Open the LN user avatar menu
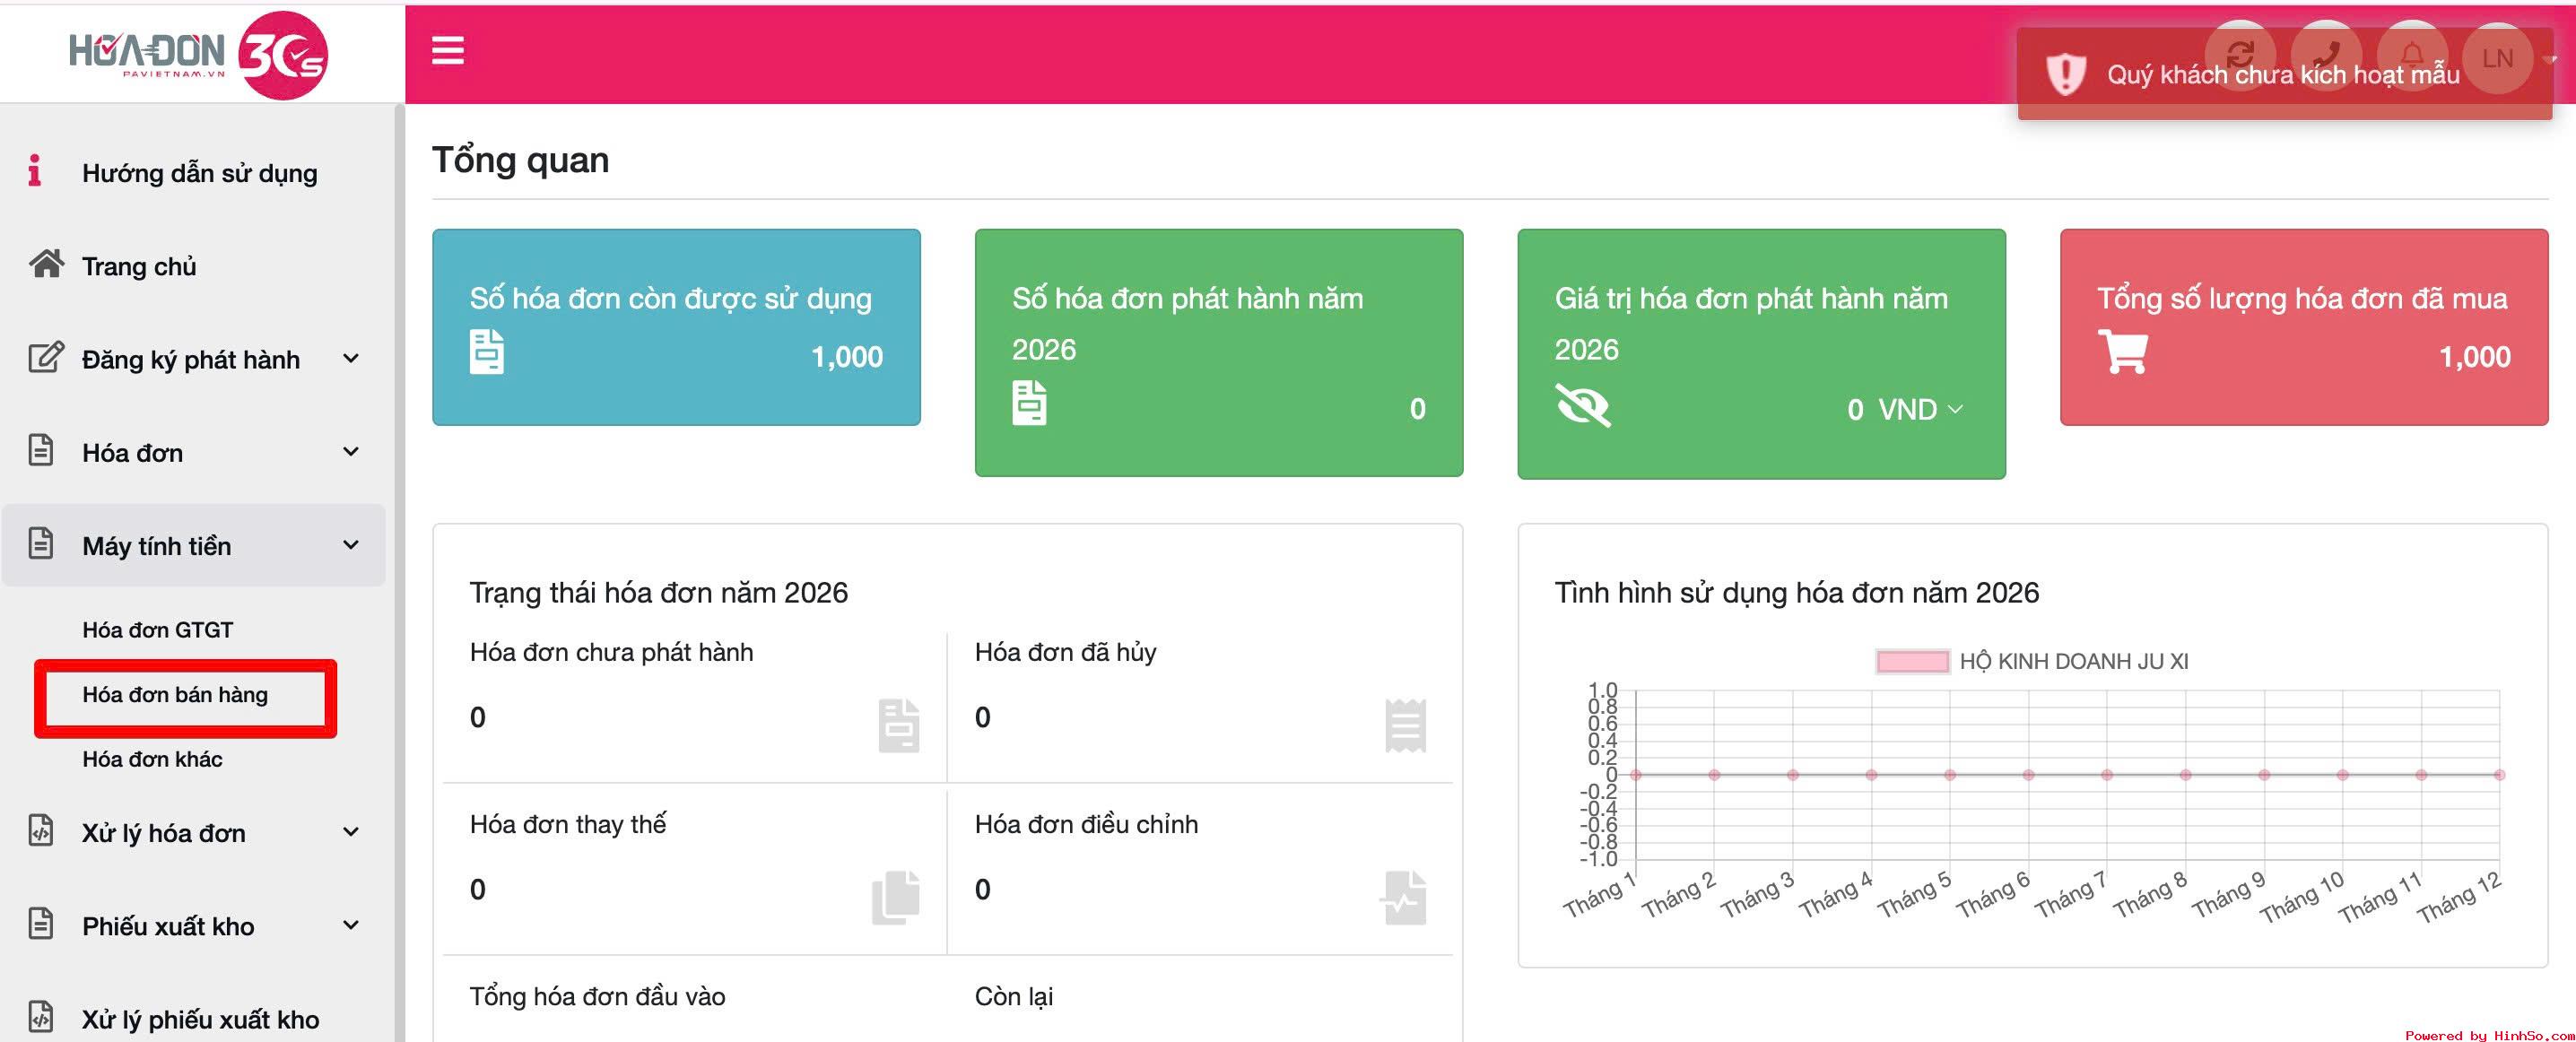The image size is (2576, 1042). click(x=2497, y=58)
